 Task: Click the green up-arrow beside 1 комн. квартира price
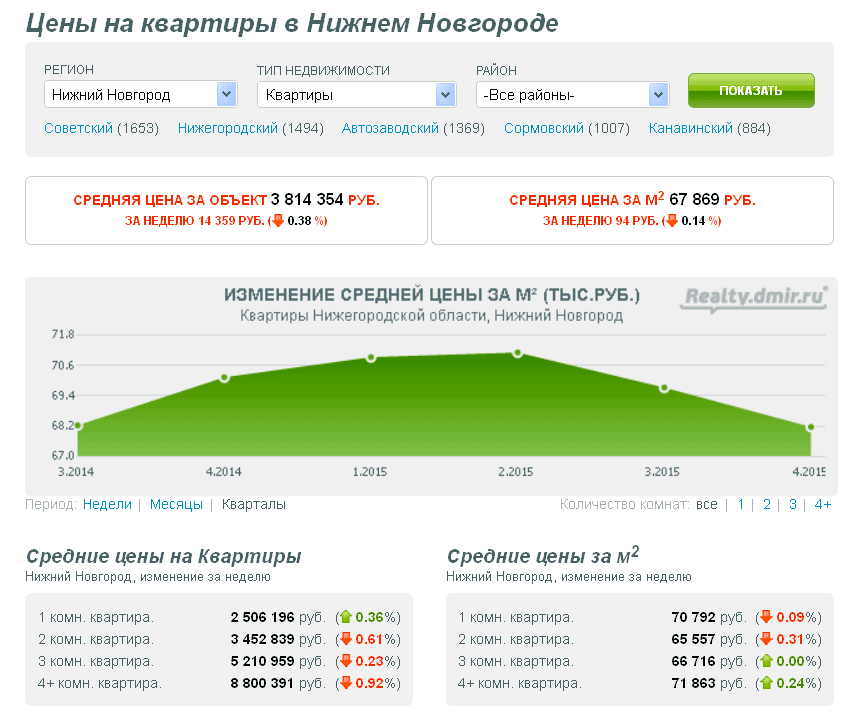coord(348,618)
